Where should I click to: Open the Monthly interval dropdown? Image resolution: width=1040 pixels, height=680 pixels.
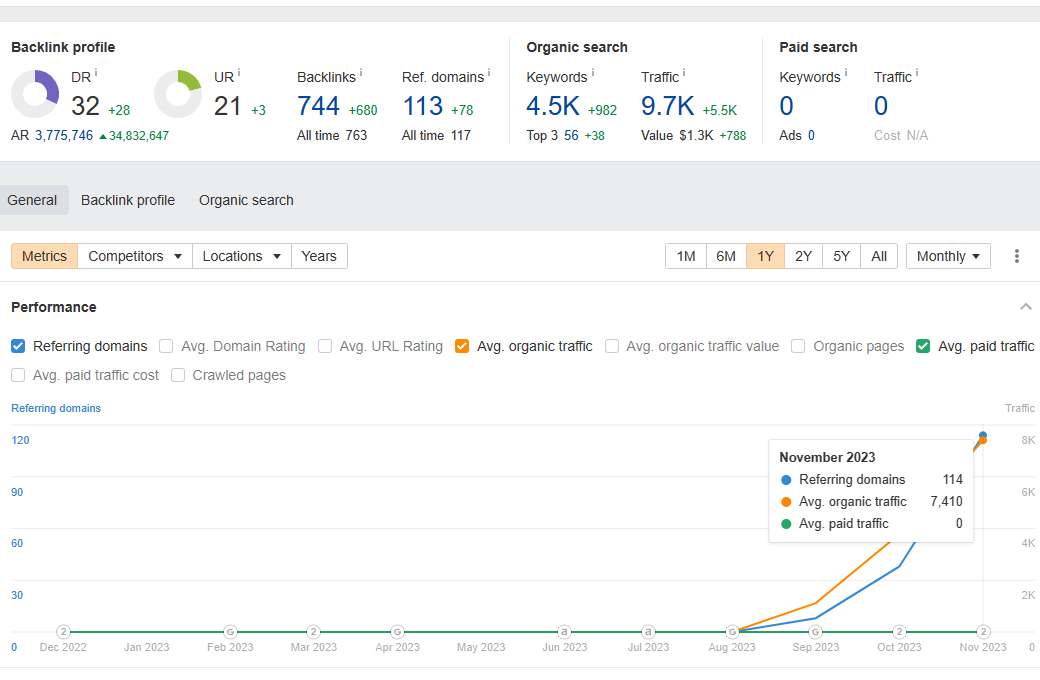click(948, 256)
